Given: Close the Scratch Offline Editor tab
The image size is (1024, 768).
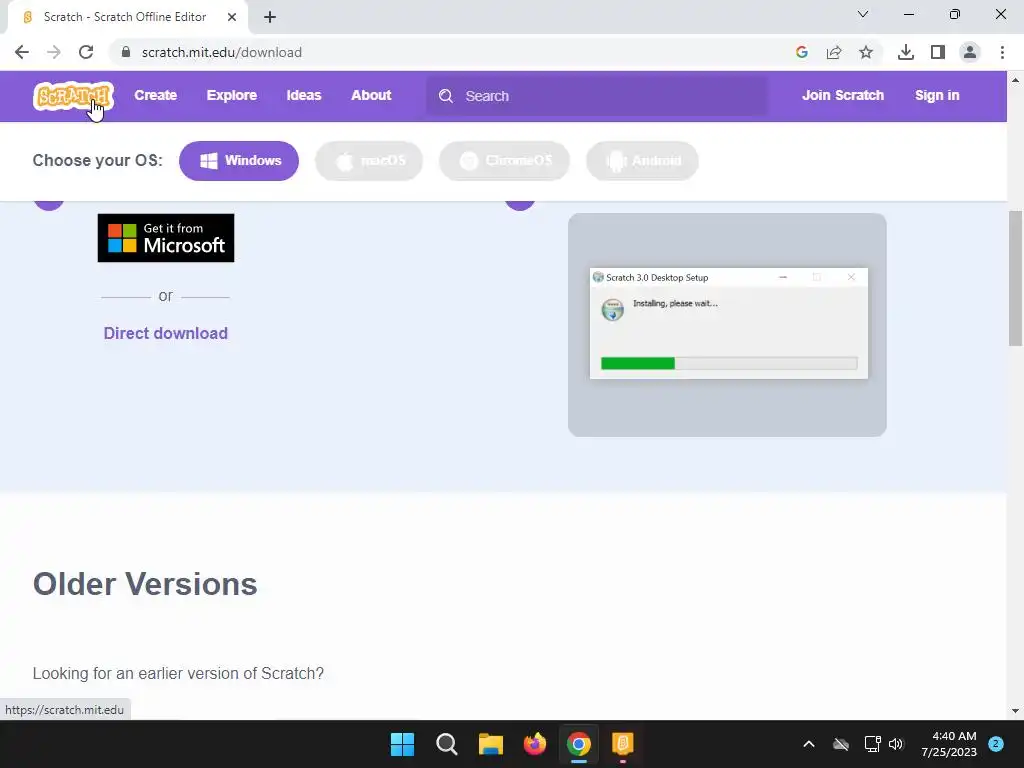Looking at the screenshot, I should (x=232, y=17).
